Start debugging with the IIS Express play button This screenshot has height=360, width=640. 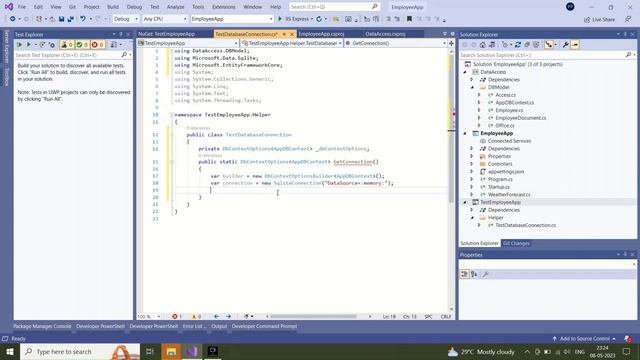280,19
